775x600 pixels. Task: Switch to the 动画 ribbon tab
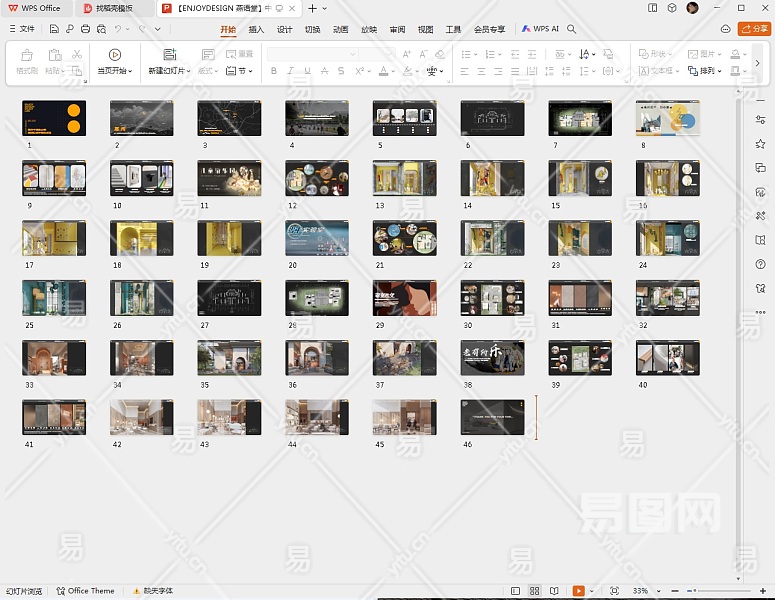(x=341, y=30)
